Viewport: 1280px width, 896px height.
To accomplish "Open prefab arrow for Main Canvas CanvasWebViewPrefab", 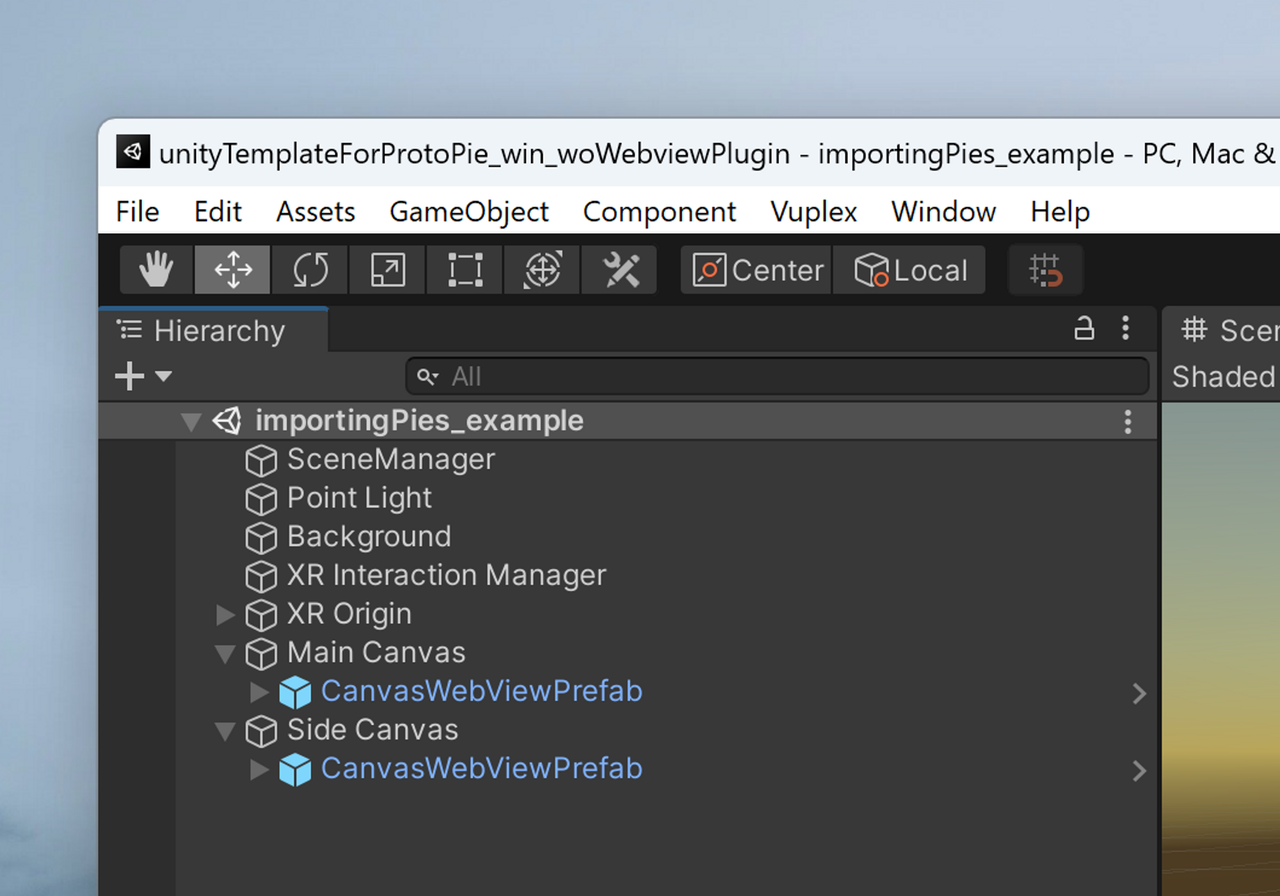I will click(1139, 693).
